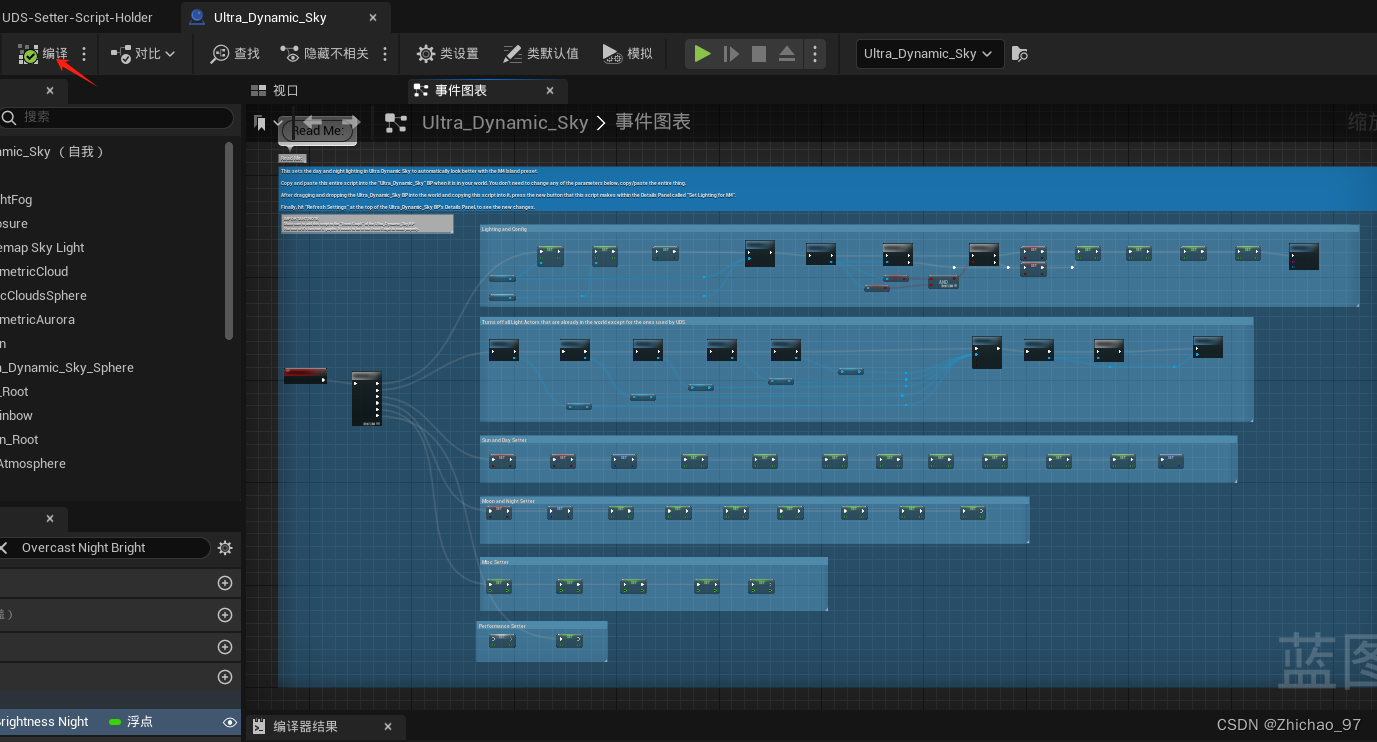This screenshot has height=742, width=1377.
Task: Open the 对比 diff dropdown
Action: coord(143,54)
